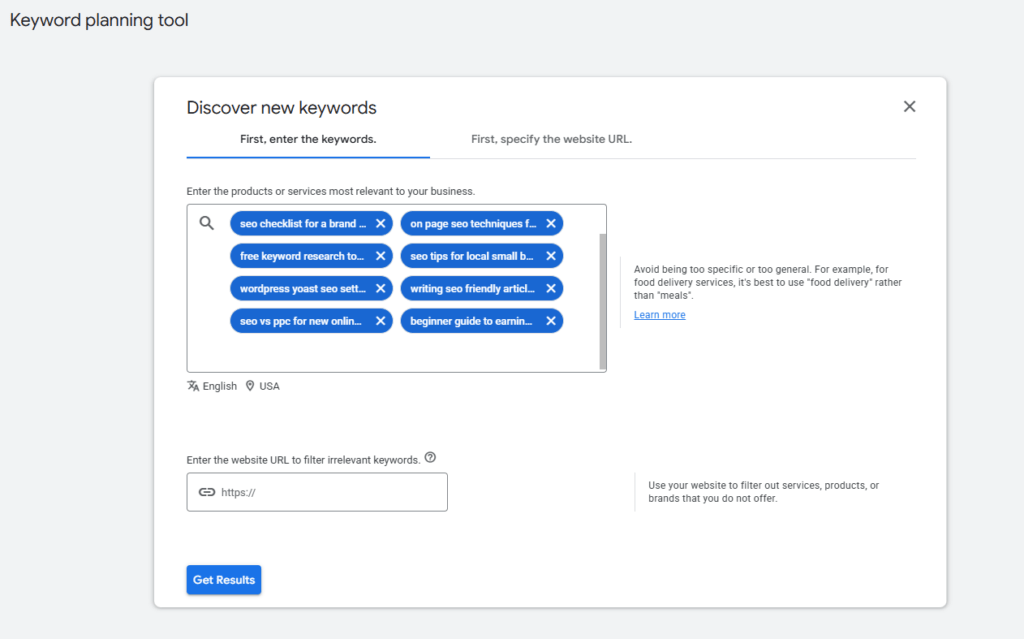The width and height of the screenshot is (1024, 639).
Task: Close the Discover new keywords dialog
Action: click(909, 106)
